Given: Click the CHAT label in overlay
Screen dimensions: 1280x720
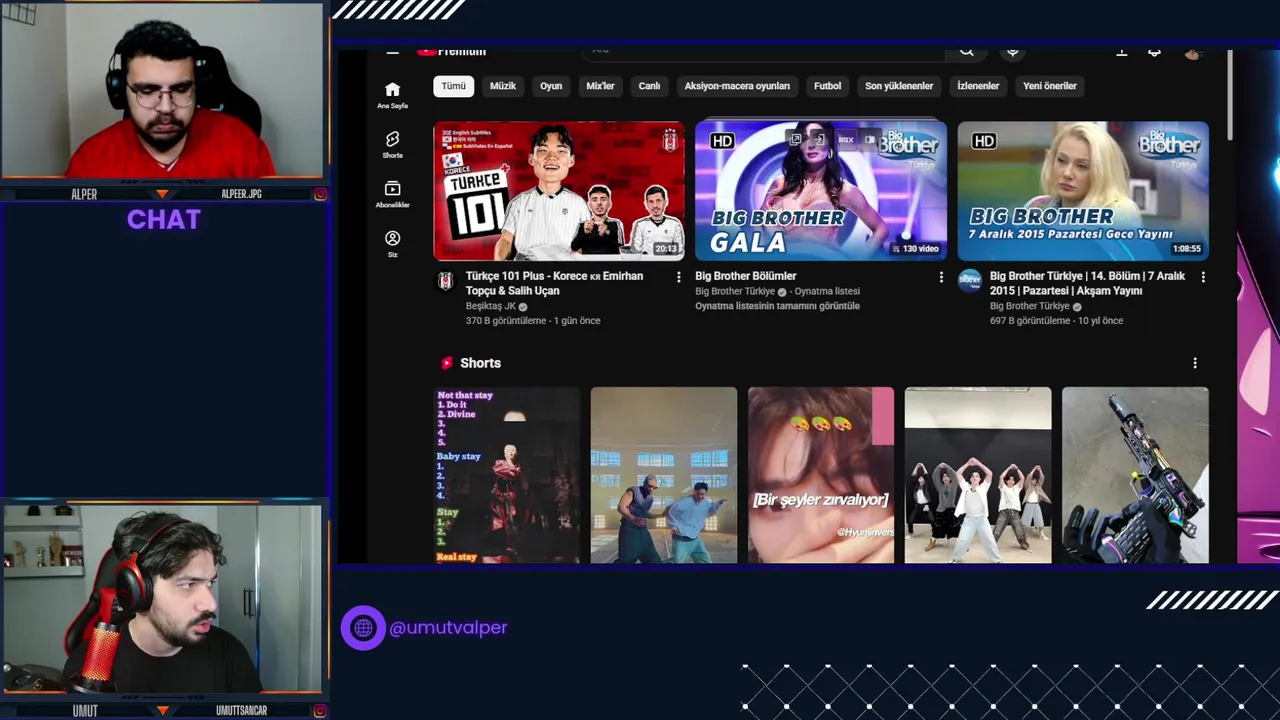Looking at the screenshot, I should click(164, 220).
